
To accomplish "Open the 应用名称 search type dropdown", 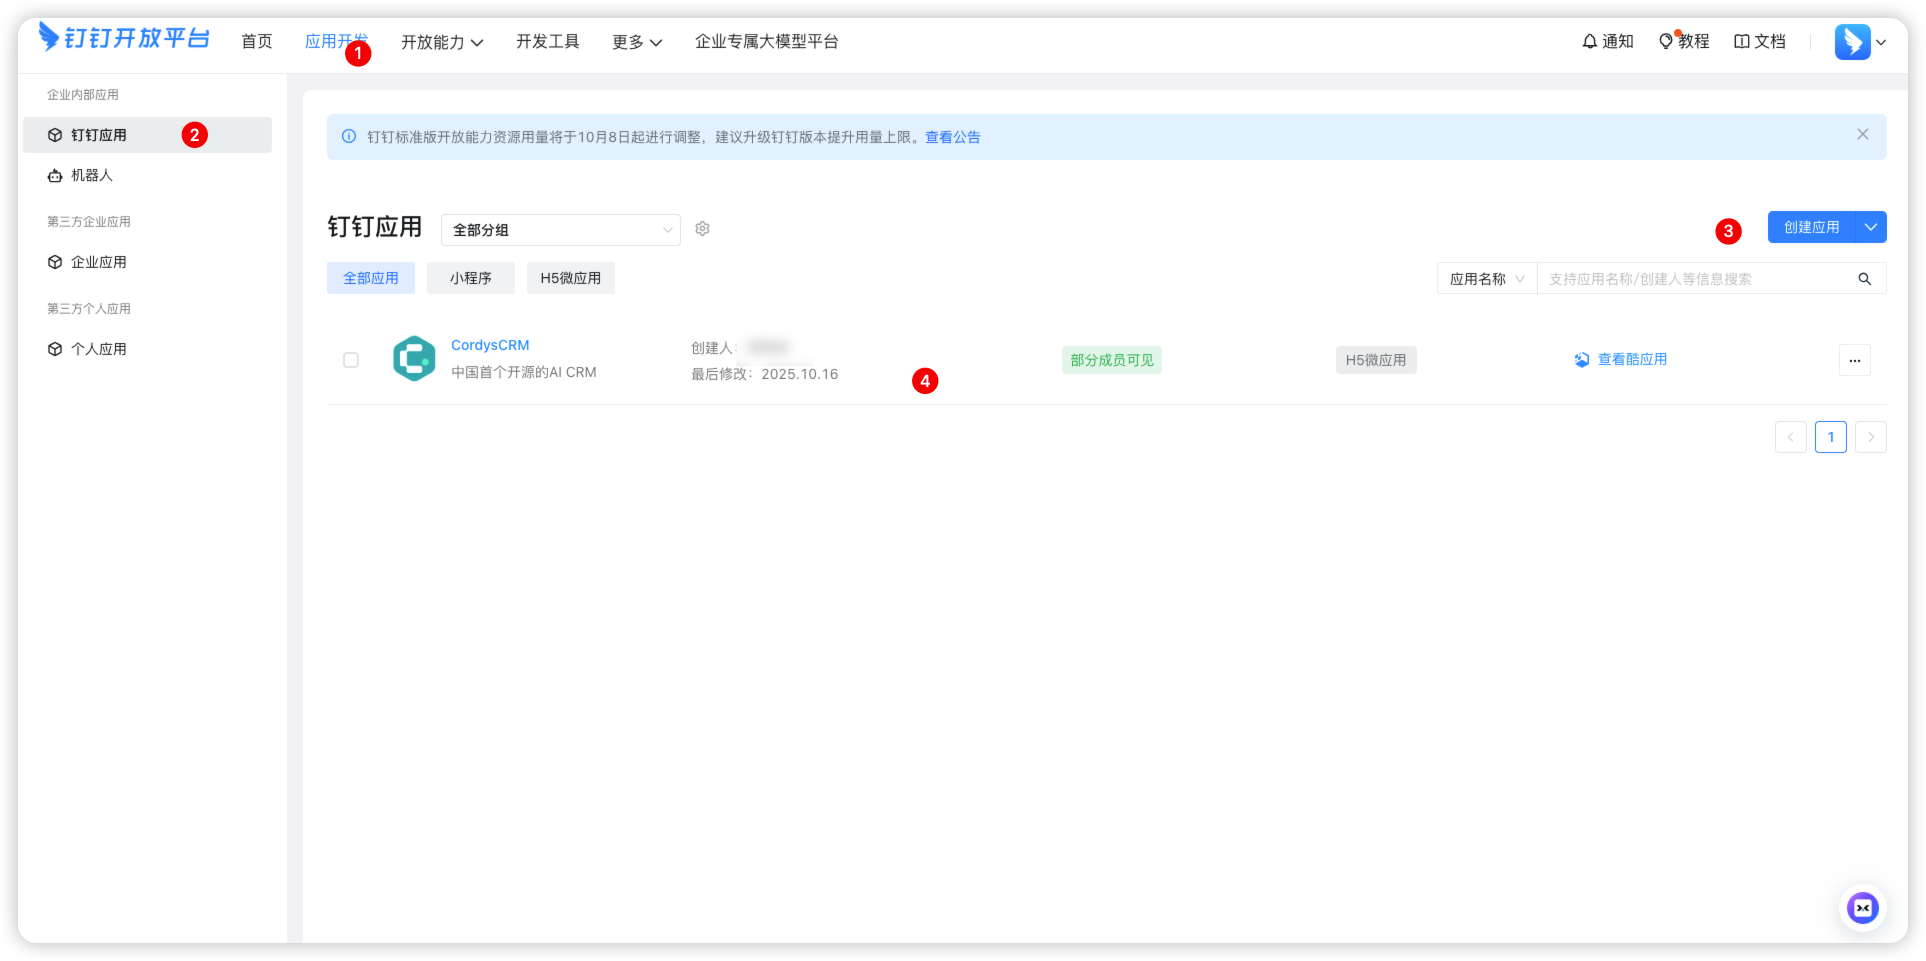I will [1486, 279].
